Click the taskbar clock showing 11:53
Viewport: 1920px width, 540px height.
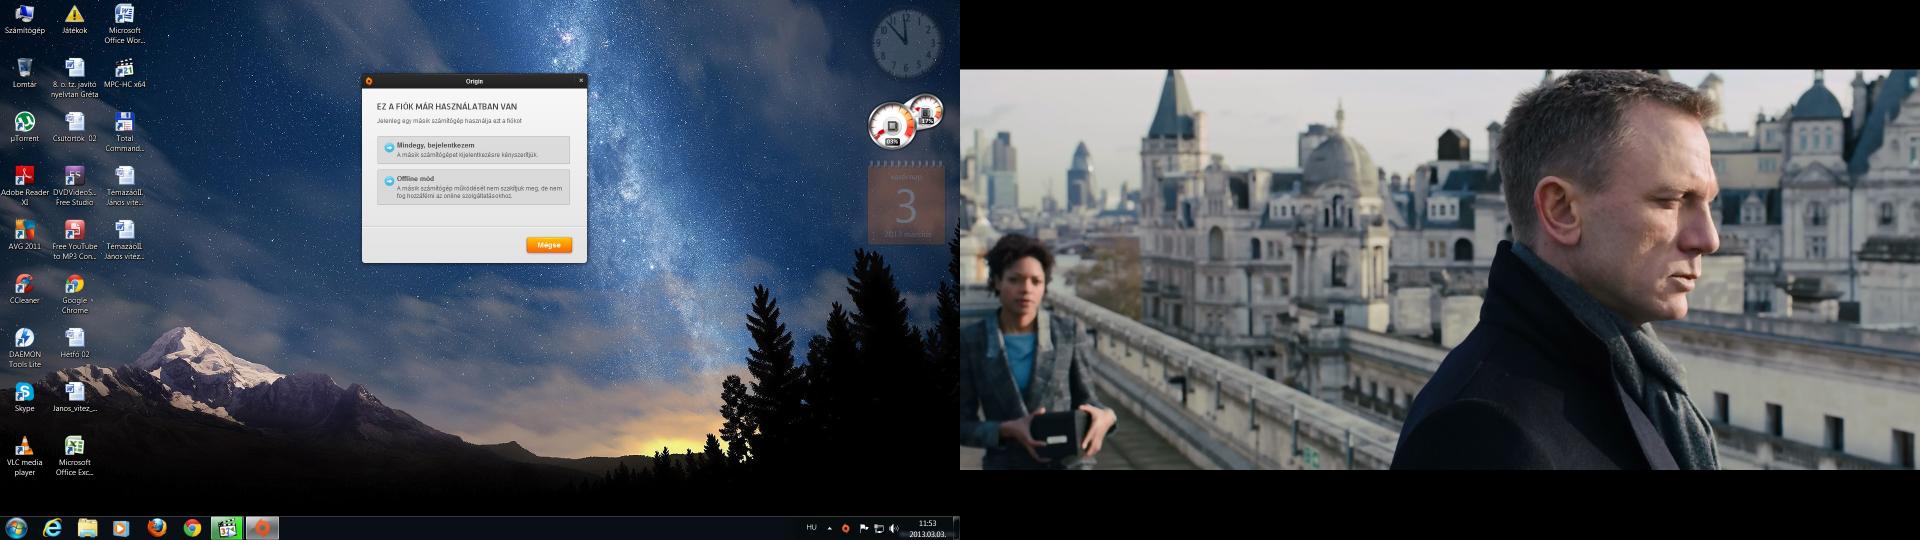[x=927, y=528]
